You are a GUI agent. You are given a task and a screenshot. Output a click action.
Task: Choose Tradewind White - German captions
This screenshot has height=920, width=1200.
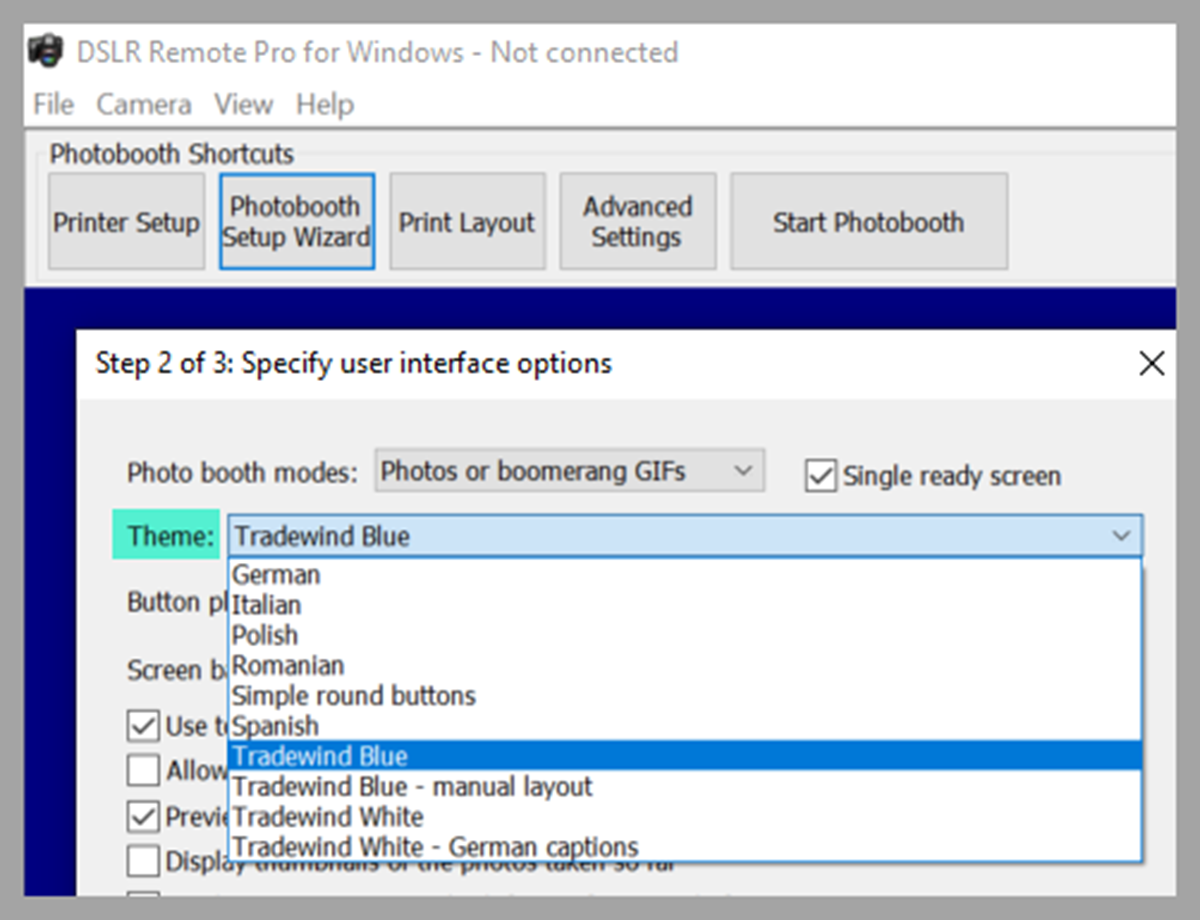[685, 847]
